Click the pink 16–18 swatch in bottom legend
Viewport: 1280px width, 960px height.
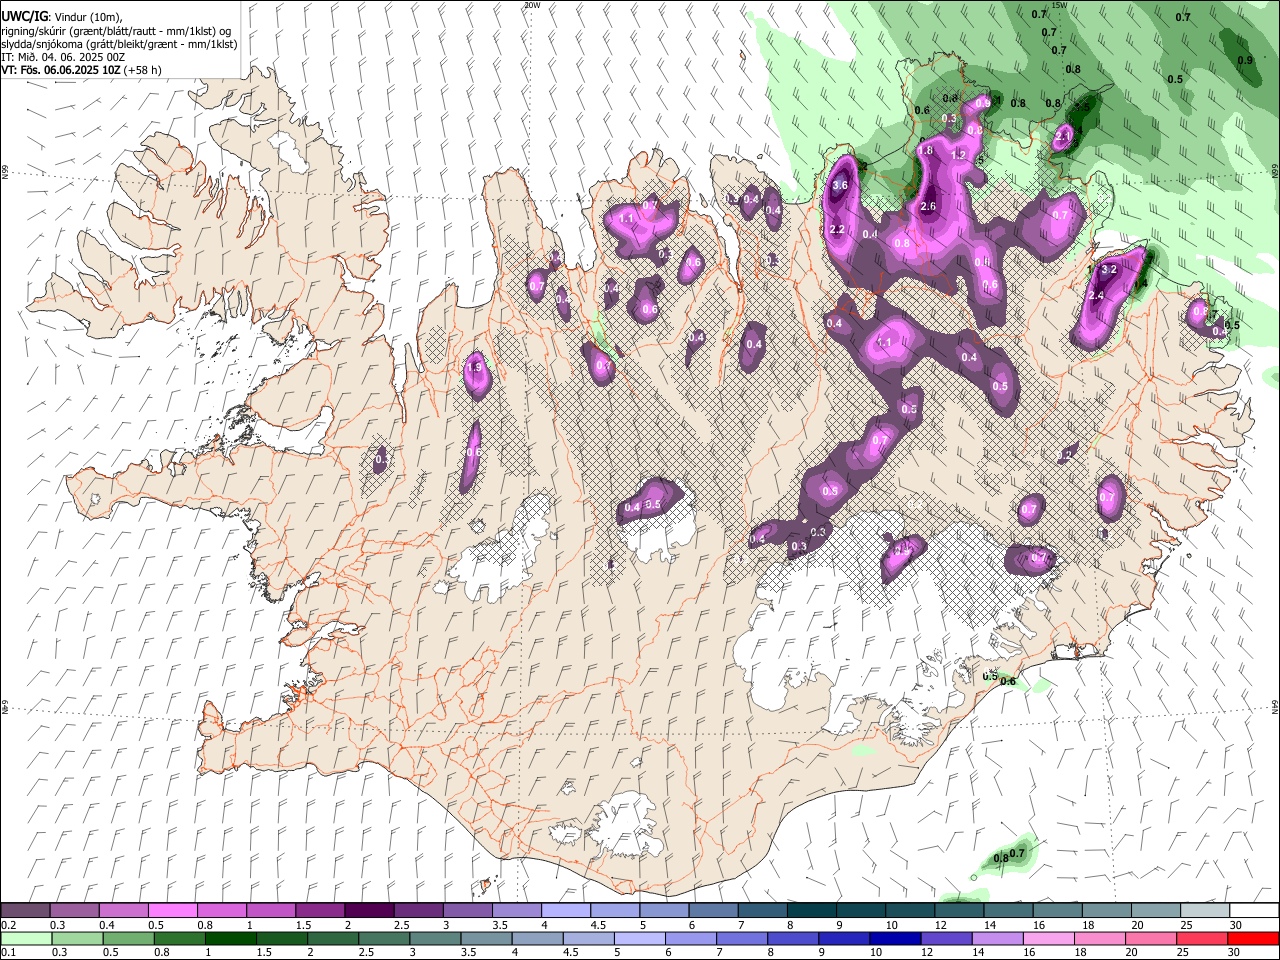[1049, 938]
